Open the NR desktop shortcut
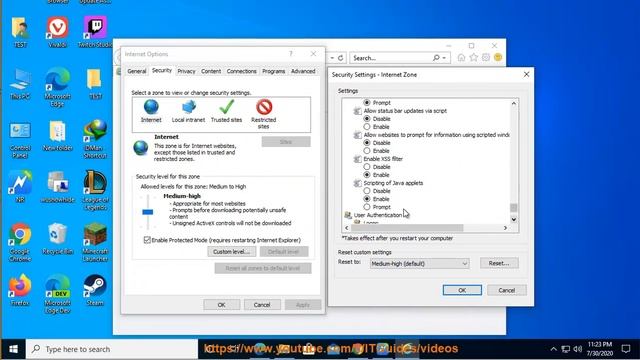The image size is (640, 360). click(x=20, y=187)
